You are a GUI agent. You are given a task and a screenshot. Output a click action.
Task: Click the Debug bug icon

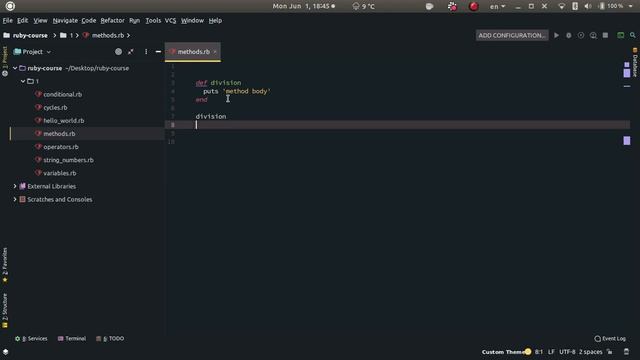(569, 36)
